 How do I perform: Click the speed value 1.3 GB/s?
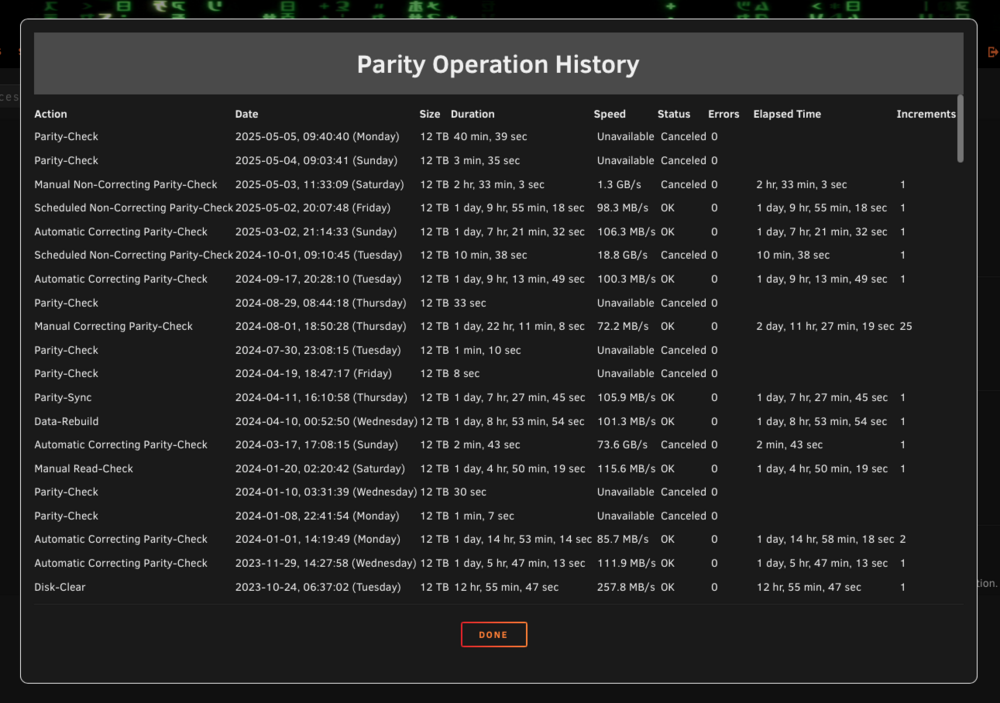(x=619, y=184)
